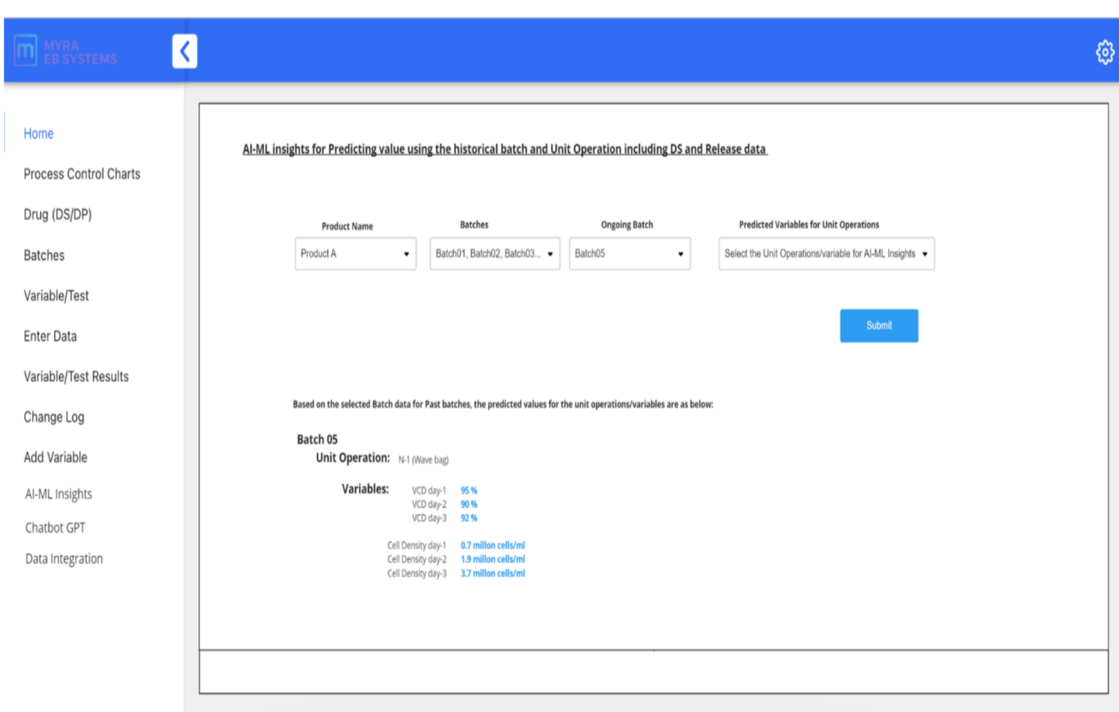Navigate to Batches in the sidebar
The height and width of the screenshot is (712, 1119).
[44, 255]
